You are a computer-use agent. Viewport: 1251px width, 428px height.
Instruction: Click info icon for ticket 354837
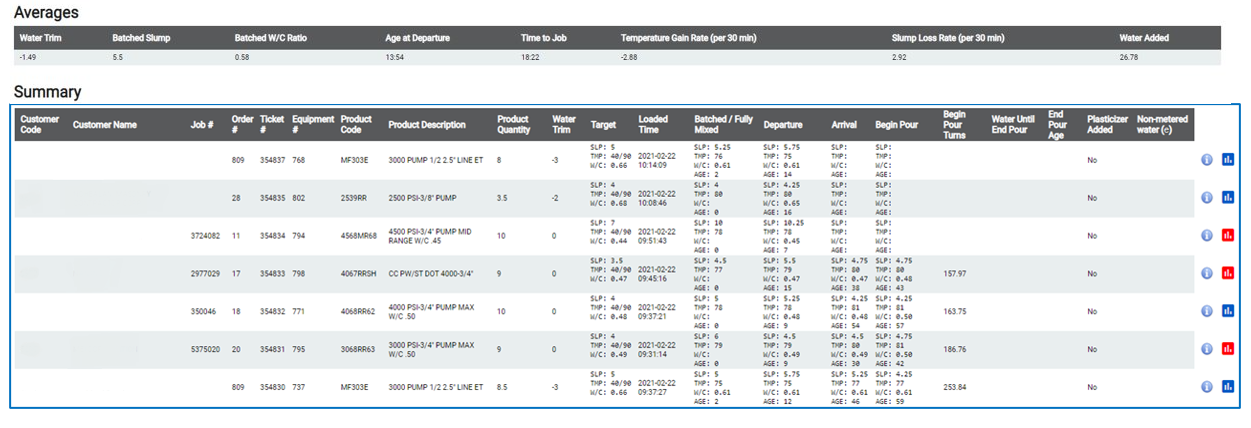1206,160
